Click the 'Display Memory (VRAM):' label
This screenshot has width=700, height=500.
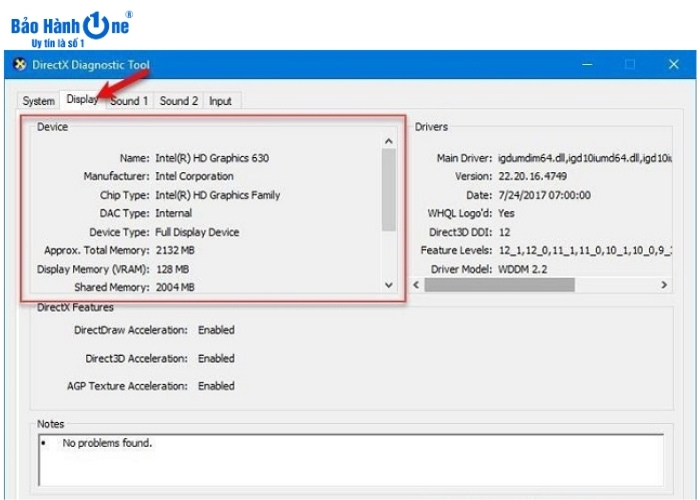click(93, 269)
